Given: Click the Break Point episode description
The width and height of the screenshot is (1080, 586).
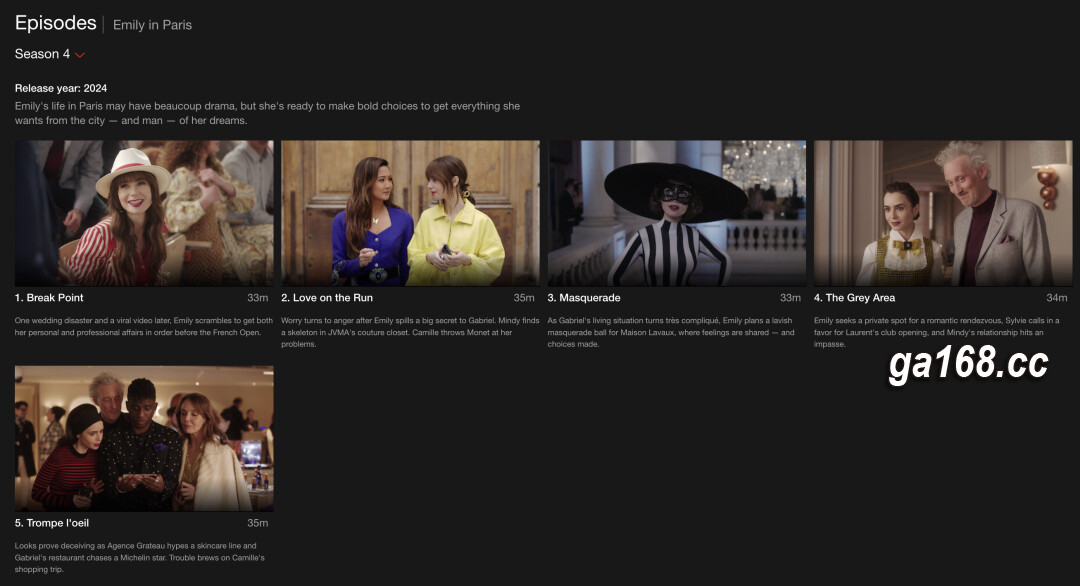Looking at the screenshot, I should click(144, 326).
